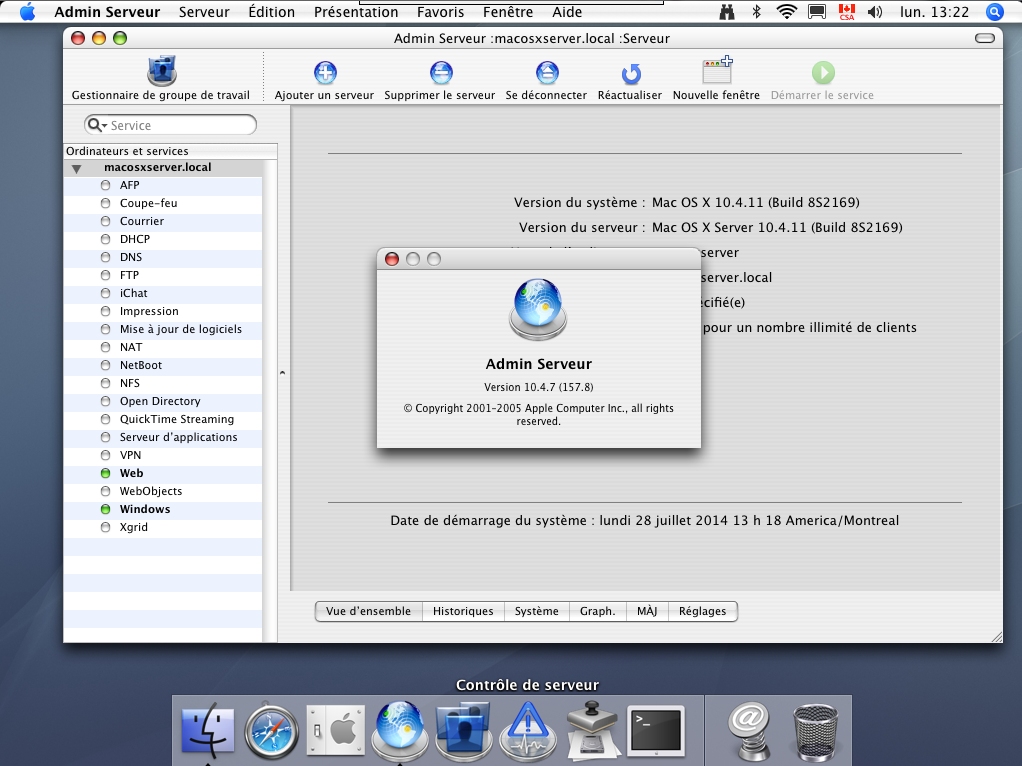1022x766 pixels.
Task: Switch to the Réglages tab
Action: (x=702, y=611)
